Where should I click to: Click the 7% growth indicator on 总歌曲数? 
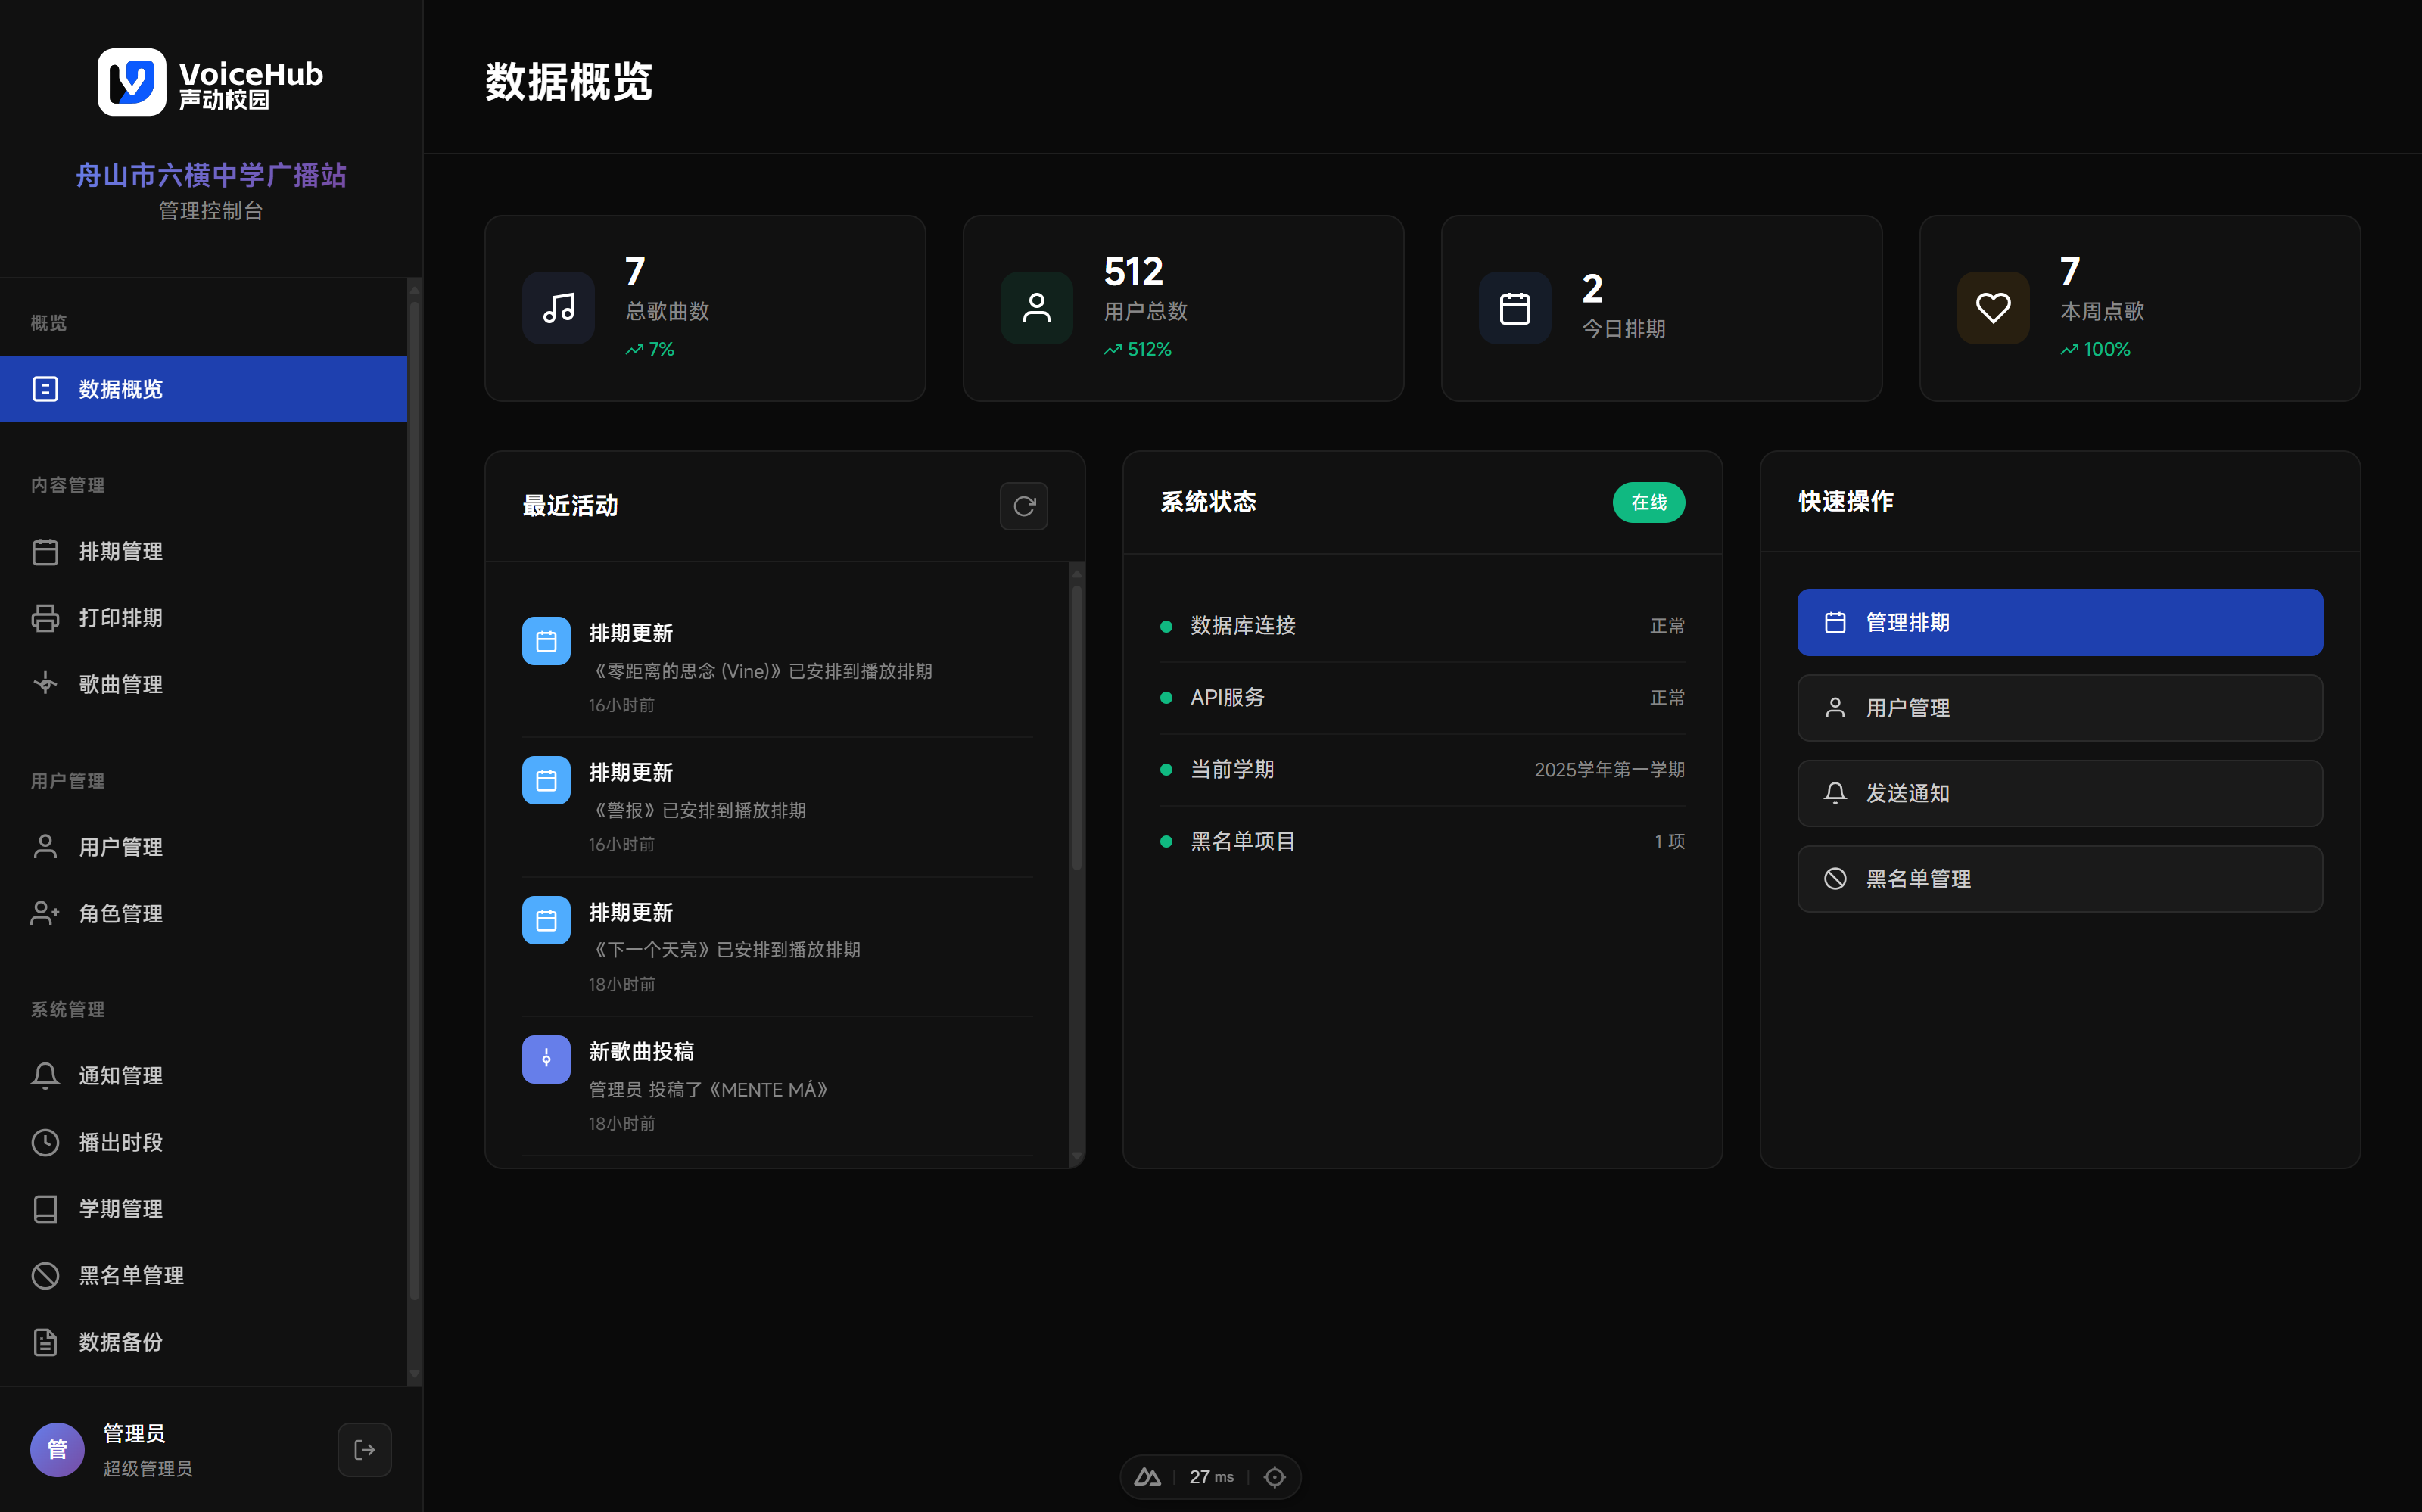[x=649, y=349]
